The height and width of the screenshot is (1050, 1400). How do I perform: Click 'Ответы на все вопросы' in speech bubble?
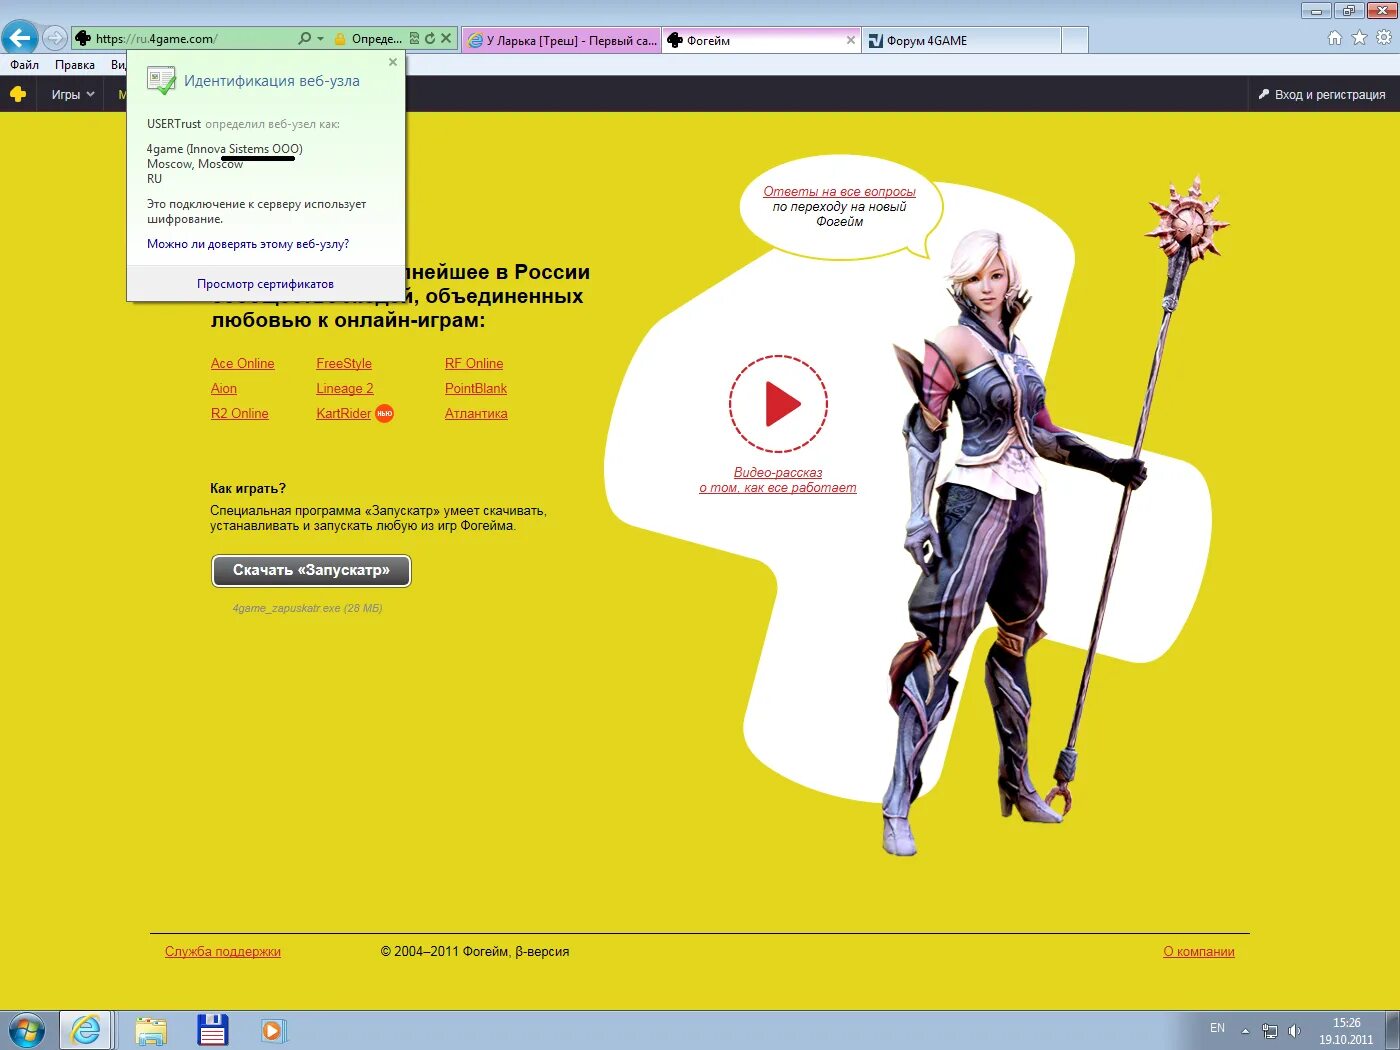[x=840, y=192]
